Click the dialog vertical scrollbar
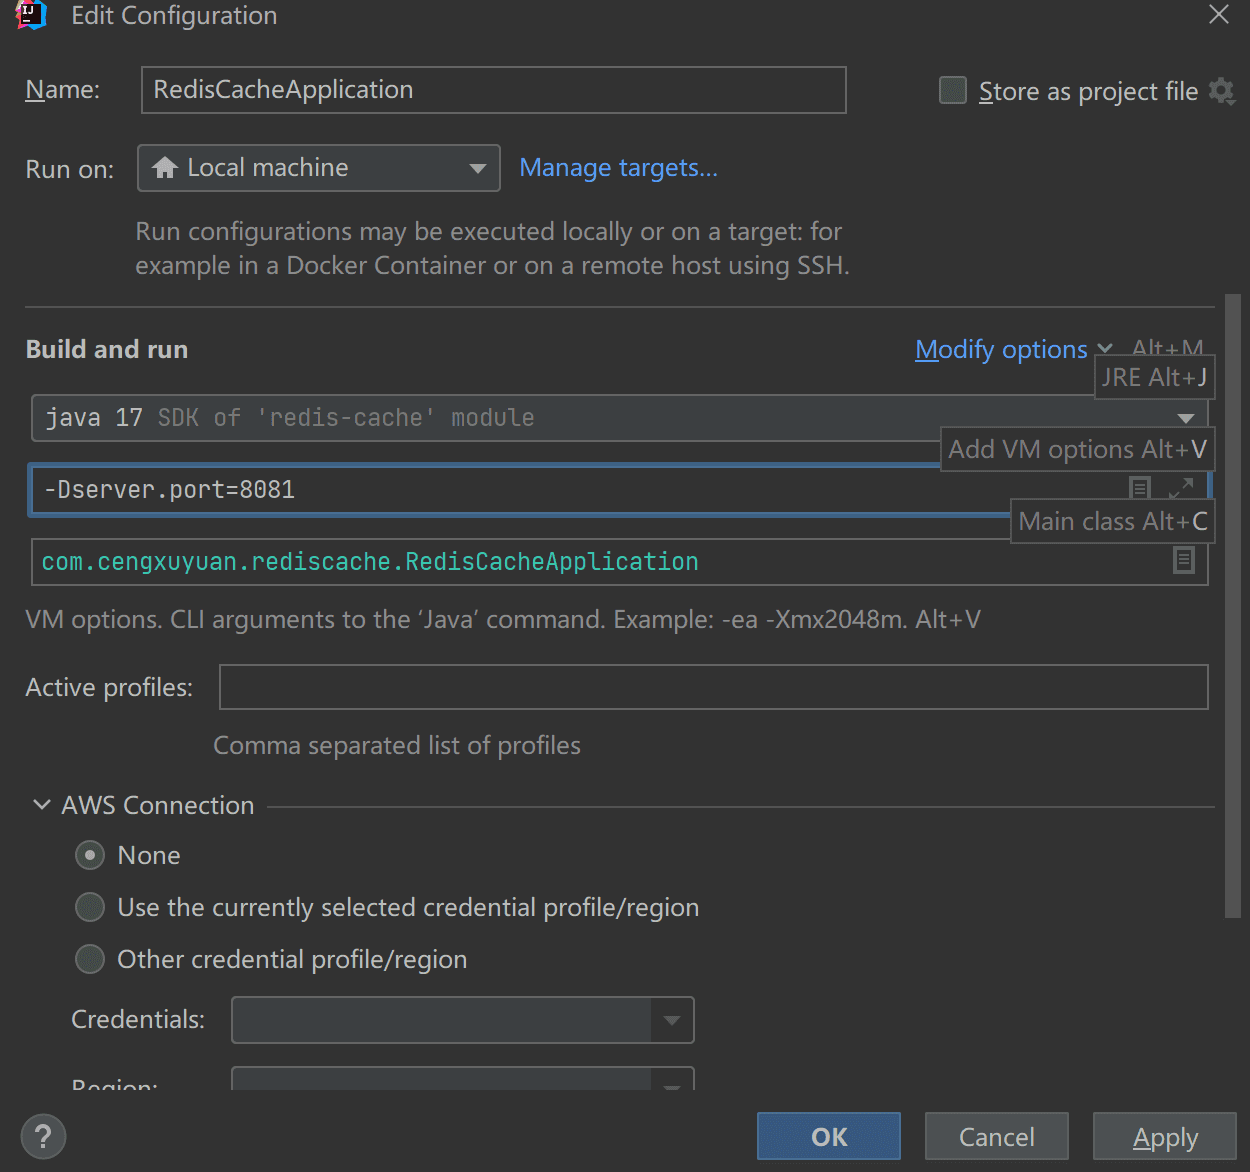The width and height of the screenshot is (1250, 1172). tap(1232, 605)
